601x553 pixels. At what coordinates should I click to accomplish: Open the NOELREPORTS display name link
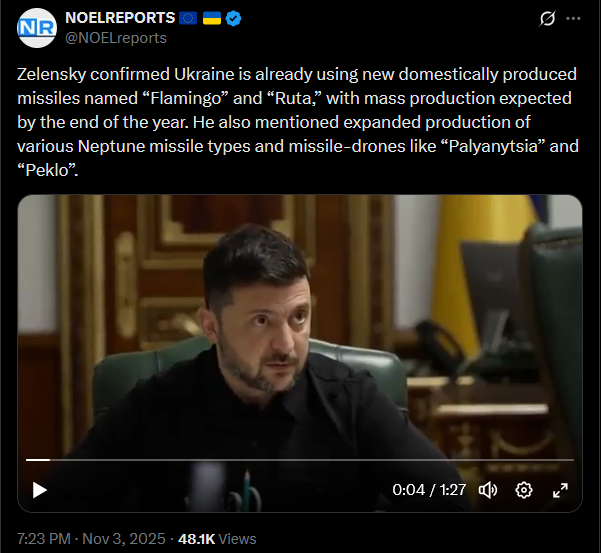[120, 18]
